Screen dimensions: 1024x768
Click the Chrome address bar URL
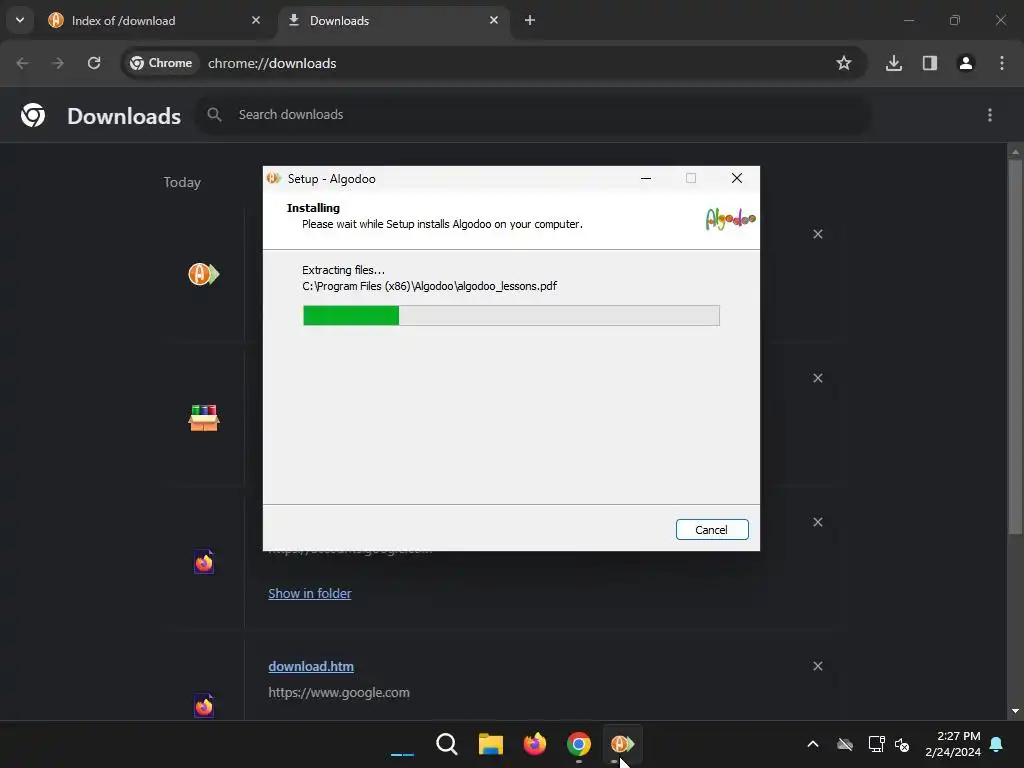[272, 63]
